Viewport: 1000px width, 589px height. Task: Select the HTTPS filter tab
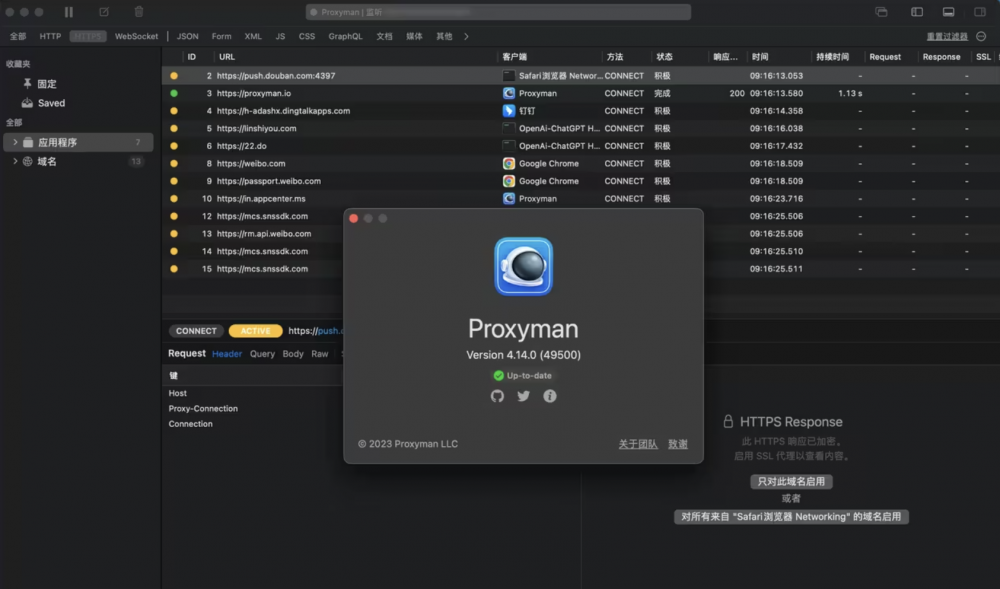(88, 36)
